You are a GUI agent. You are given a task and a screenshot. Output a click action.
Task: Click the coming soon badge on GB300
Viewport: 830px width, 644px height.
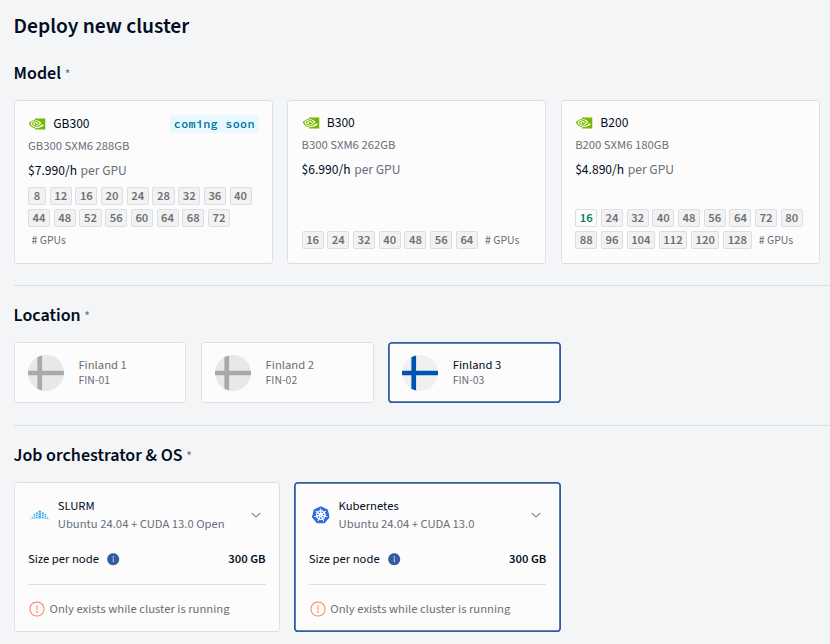click(214, 124)
